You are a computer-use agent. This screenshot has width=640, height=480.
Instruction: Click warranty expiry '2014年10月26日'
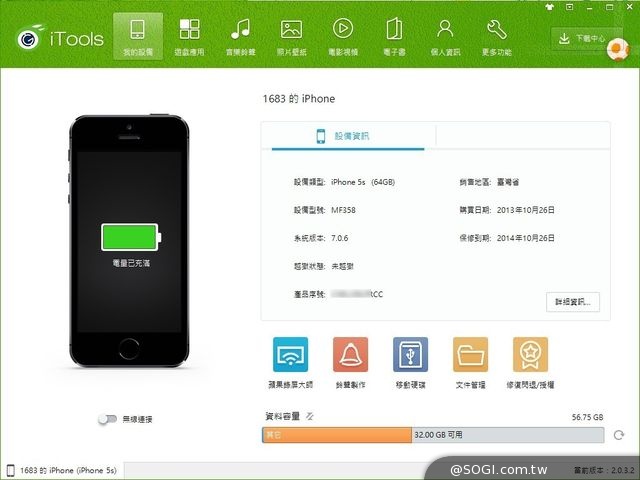click(526, 238)
